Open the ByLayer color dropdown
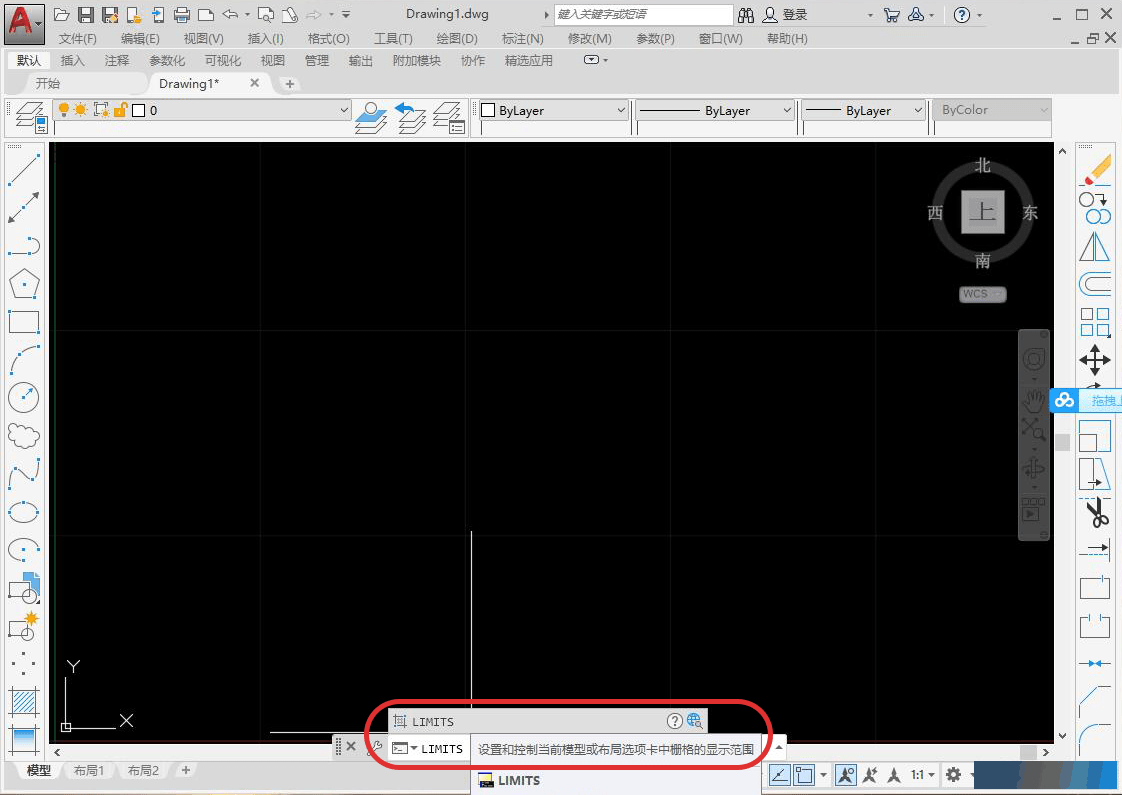The height and width of the screenshot is (795, 1122). (x=620, y=110)
